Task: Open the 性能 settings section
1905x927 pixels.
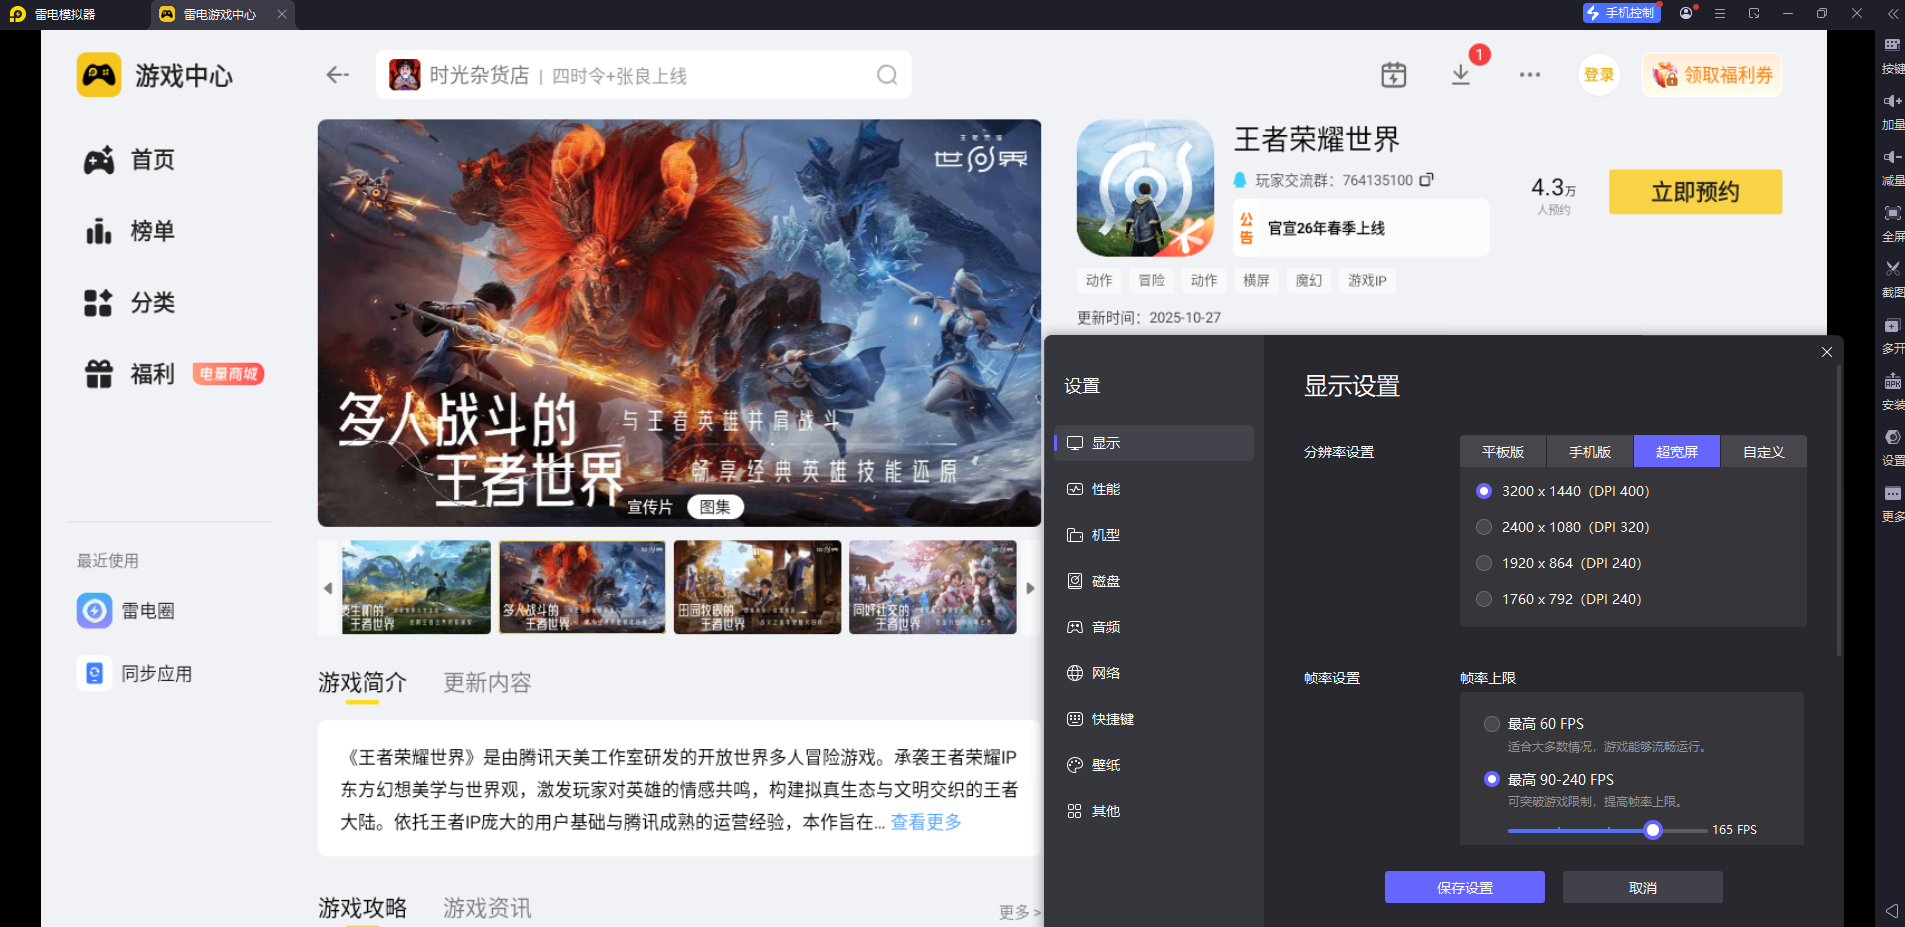Action: (x=1105, y=489)
